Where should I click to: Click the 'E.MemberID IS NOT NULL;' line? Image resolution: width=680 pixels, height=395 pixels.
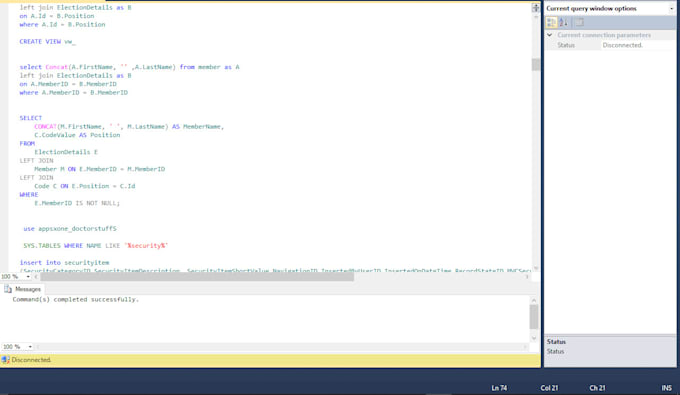coord(77,203)
